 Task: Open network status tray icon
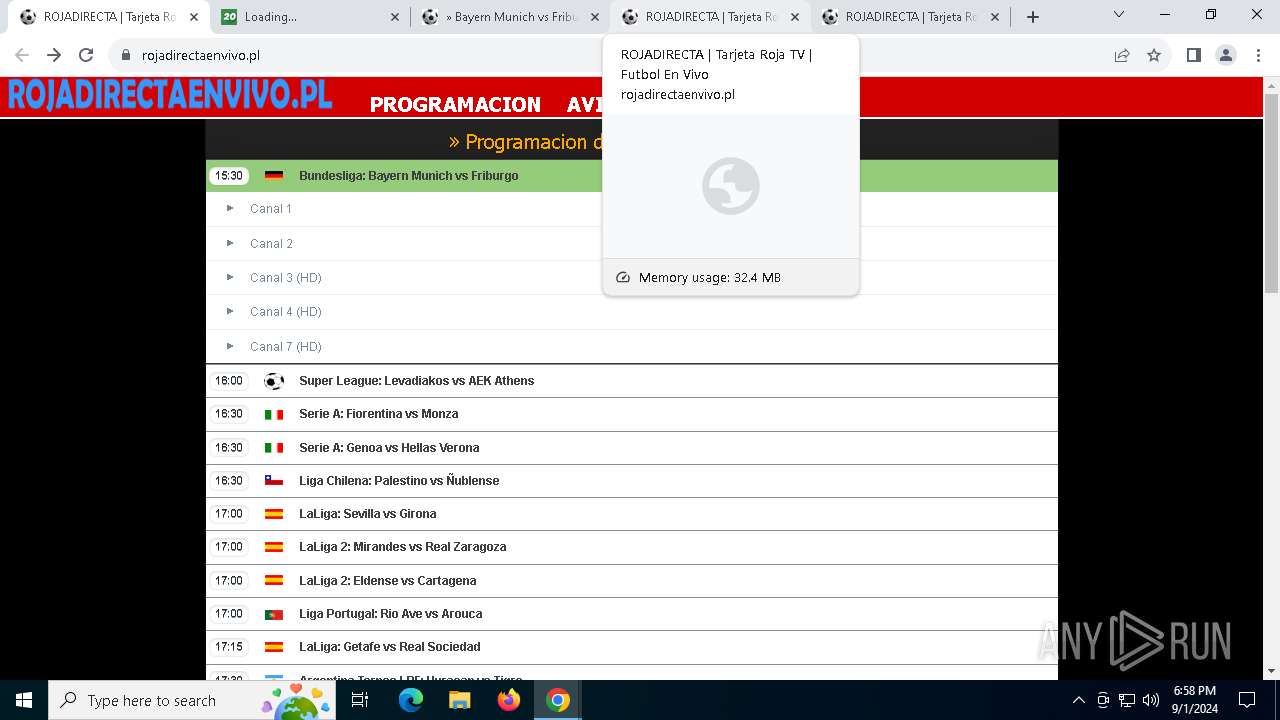pos(1127,700)
